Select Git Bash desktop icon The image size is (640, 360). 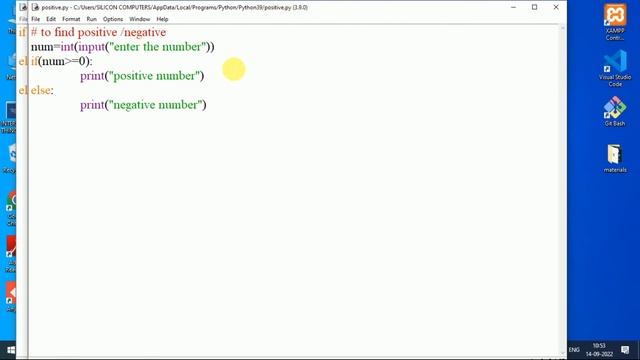click(615, 111)
